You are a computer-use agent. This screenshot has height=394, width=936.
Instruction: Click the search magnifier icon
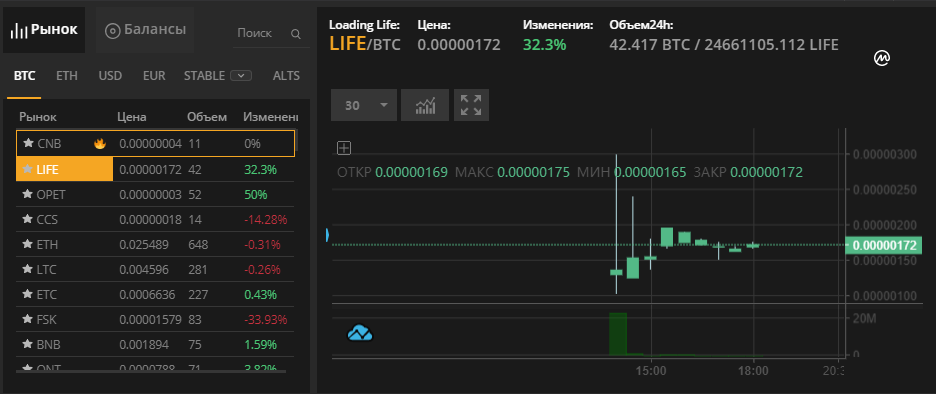[x=295, y=33]
